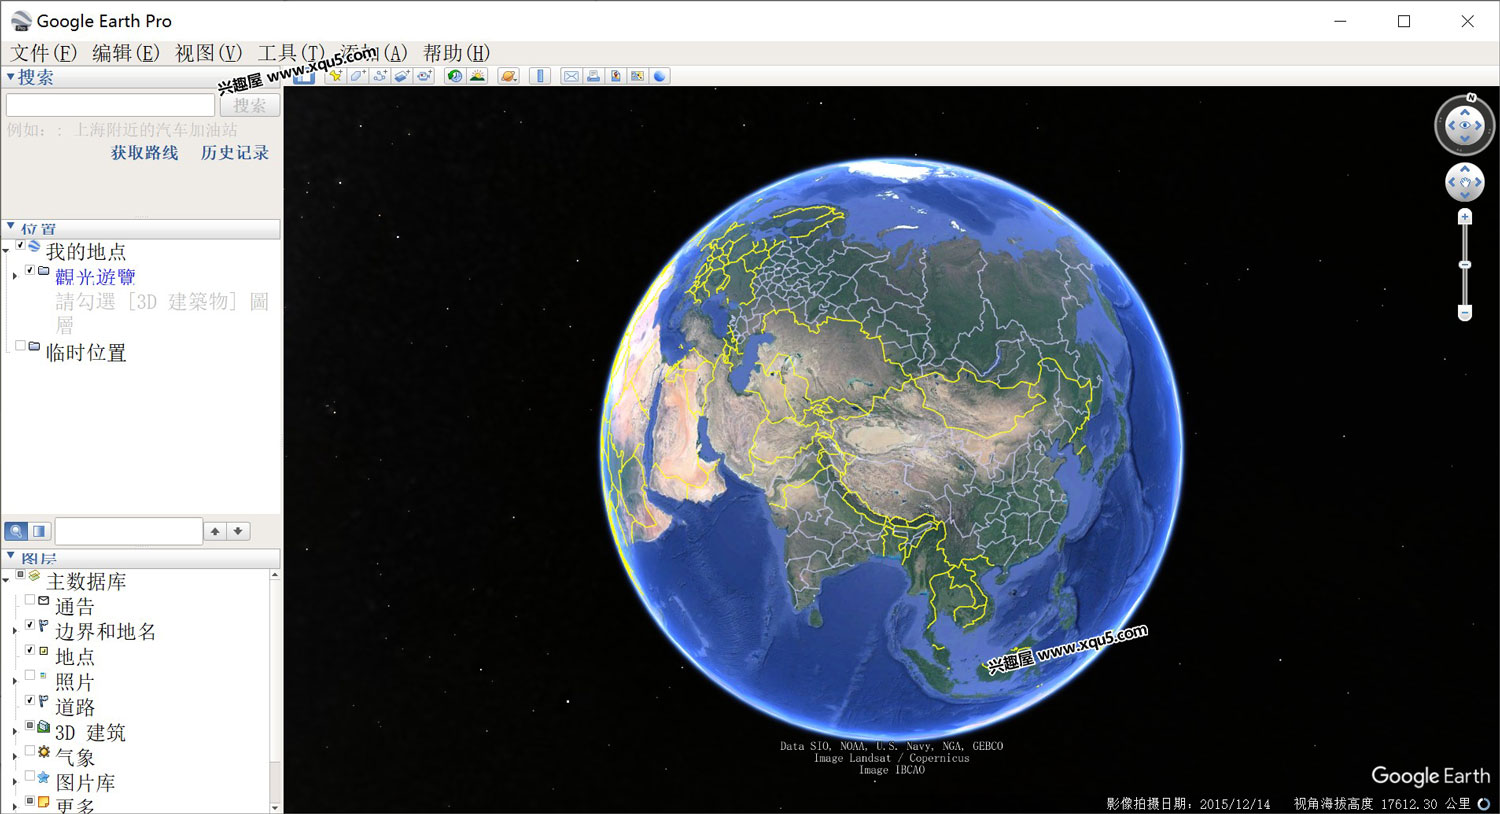The image size is (1500, 814).
Task: Check the 通告 layer checkbox
Action: tap(30, 600)
